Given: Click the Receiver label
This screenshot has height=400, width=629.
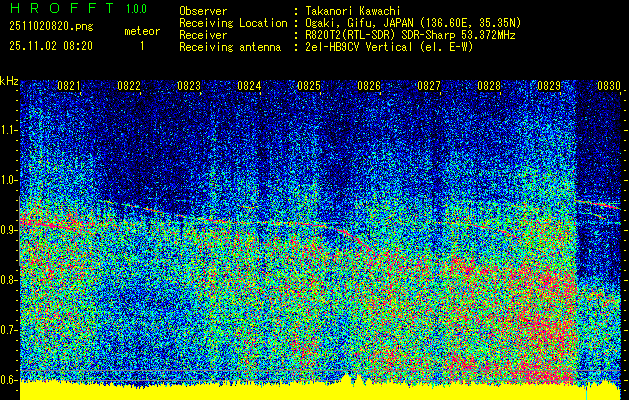Looking at the screenshot, I should (x=203, y=35).
